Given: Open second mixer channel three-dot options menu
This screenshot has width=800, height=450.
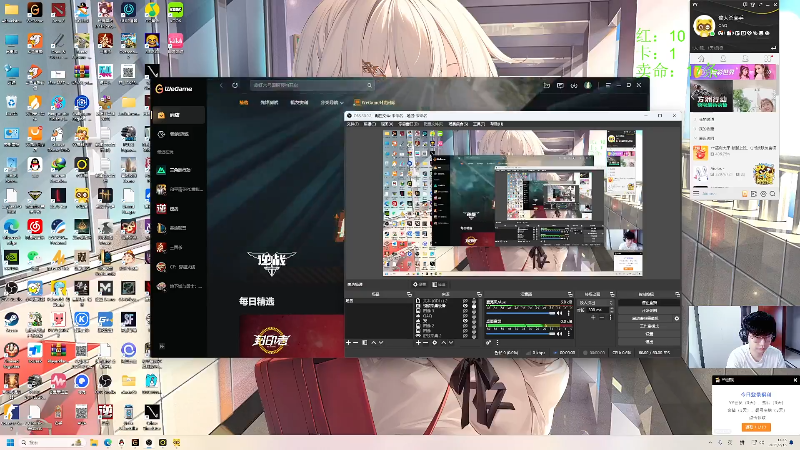Looking at the screenshot, I should click(x=568, y=334).
